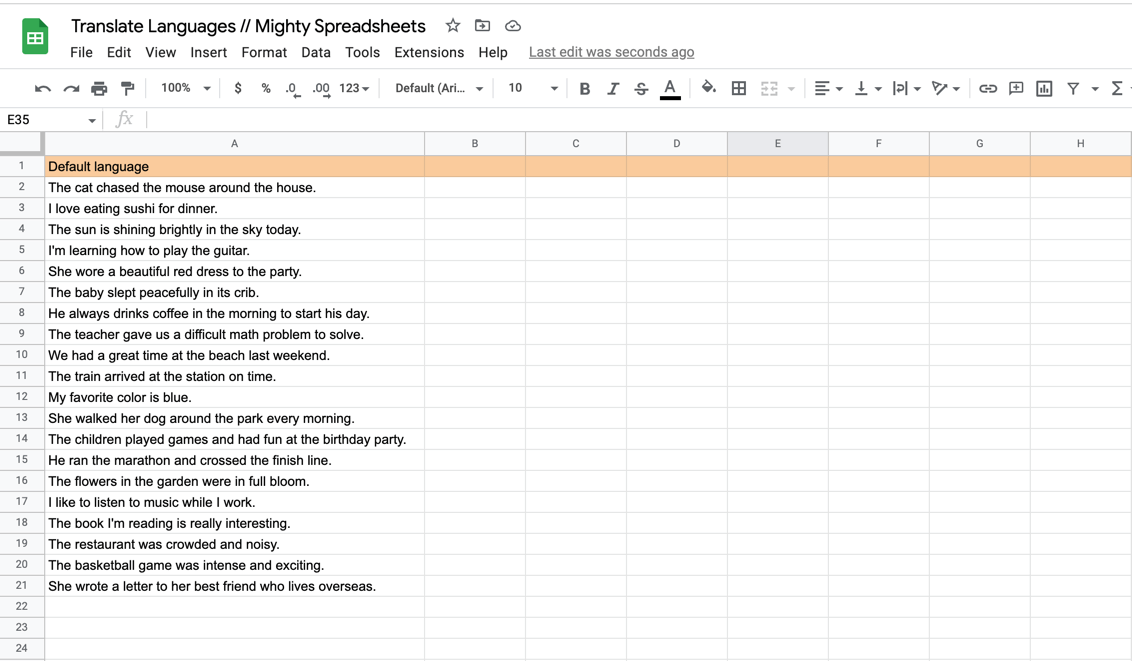The width and height of the screenshot is (1132, 661).
Task: Open text rotation dropdown
Action: [945, 88]
